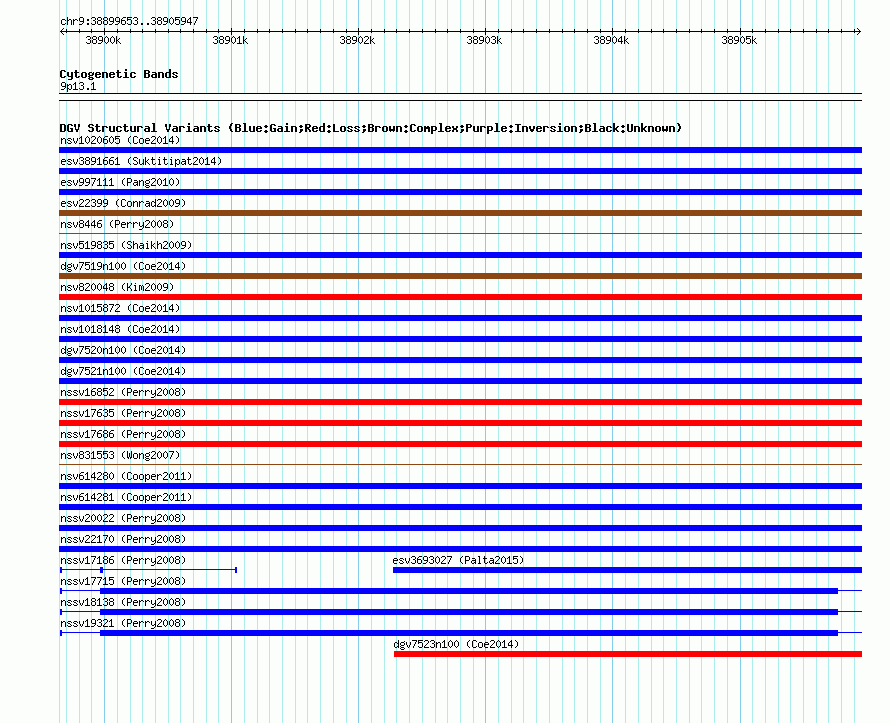Image resolution: width=890 pixels, height=723 pixels.
Task: Open variant dgv7521n100 (Coe2014) label
Action: pos(123,371)
